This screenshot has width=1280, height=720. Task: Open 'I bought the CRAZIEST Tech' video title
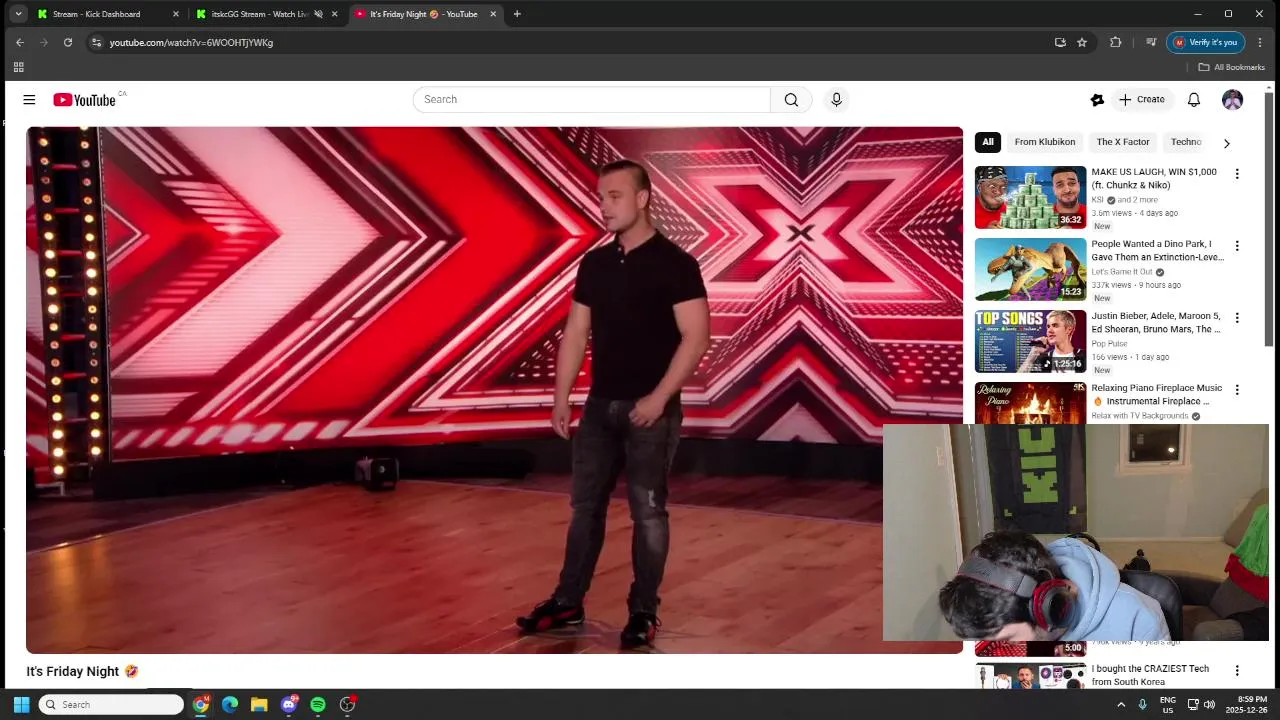[1150, 675]
